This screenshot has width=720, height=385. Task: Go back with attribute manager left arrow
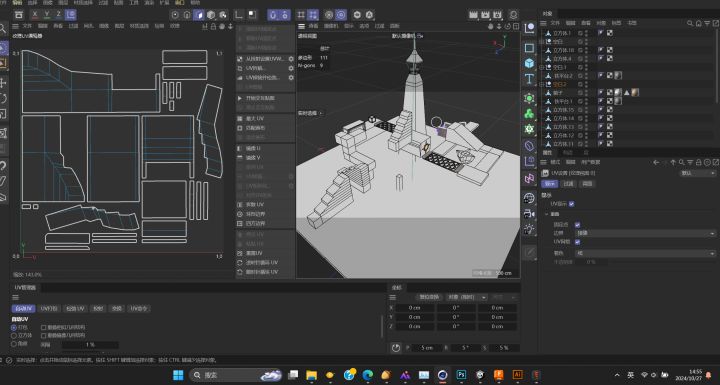[x=656, y=162]
